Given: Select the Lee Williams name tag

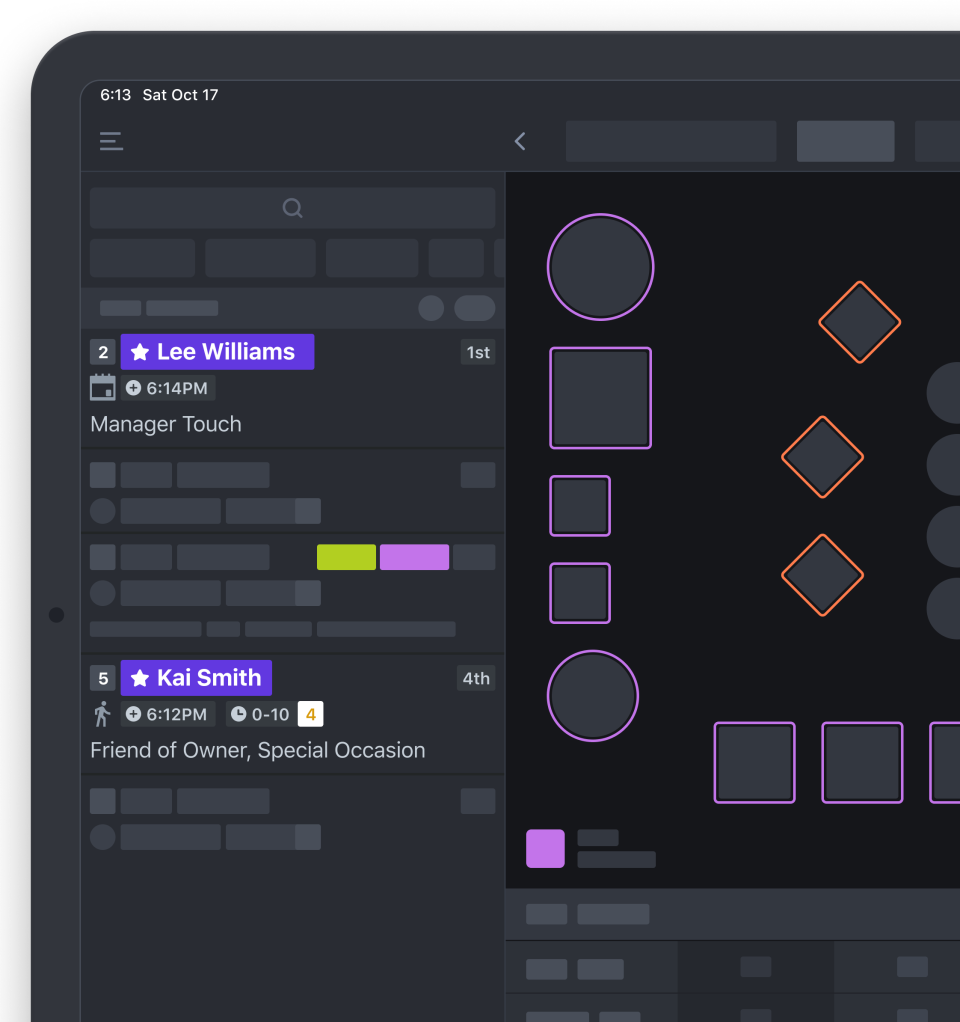Looking at the screenshot, I should (x=217, y=352).
